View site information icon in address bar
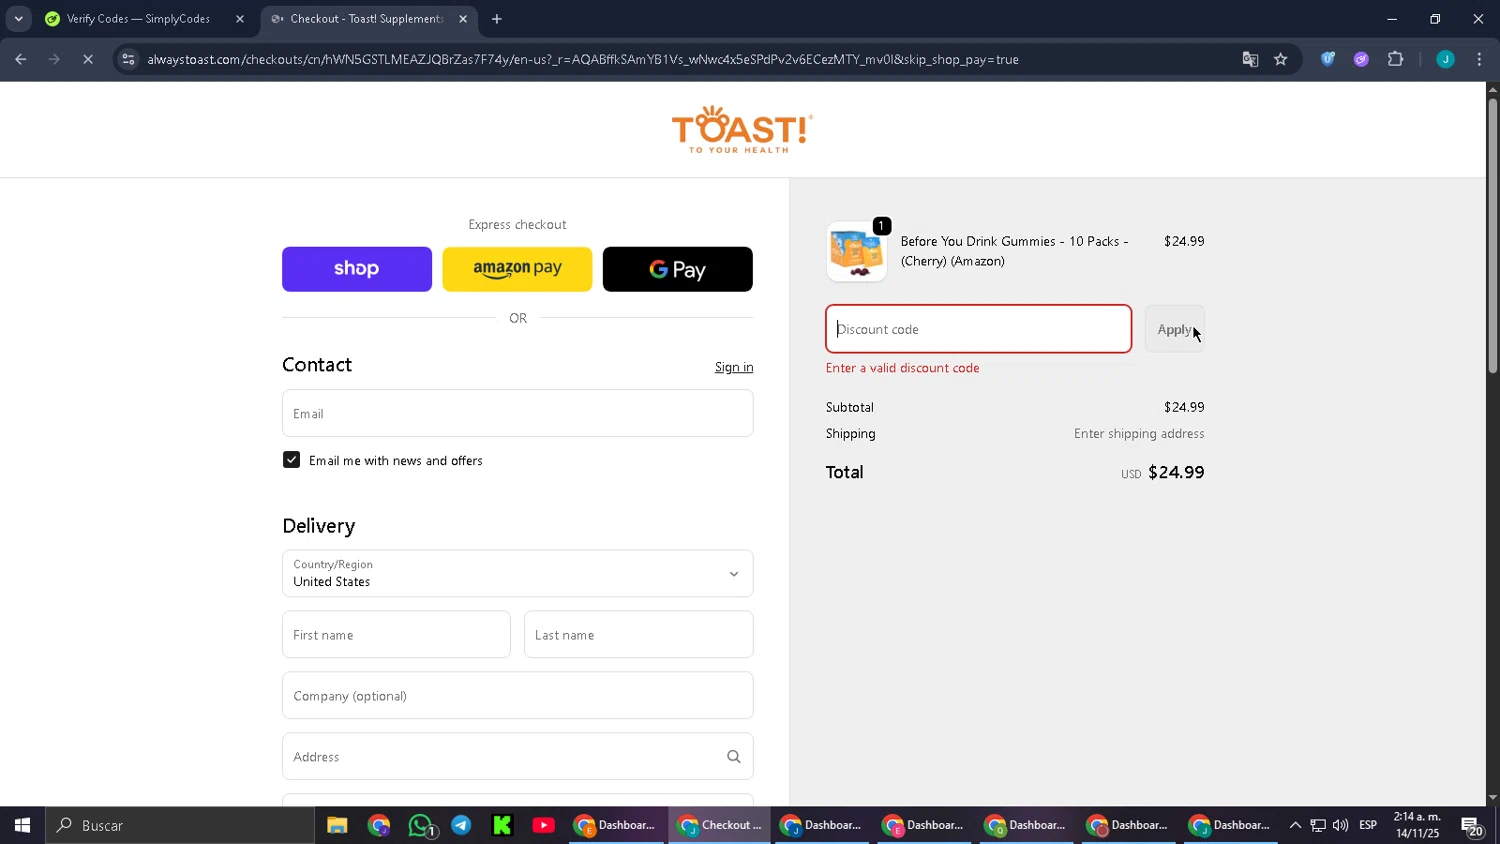 (128, 59)
